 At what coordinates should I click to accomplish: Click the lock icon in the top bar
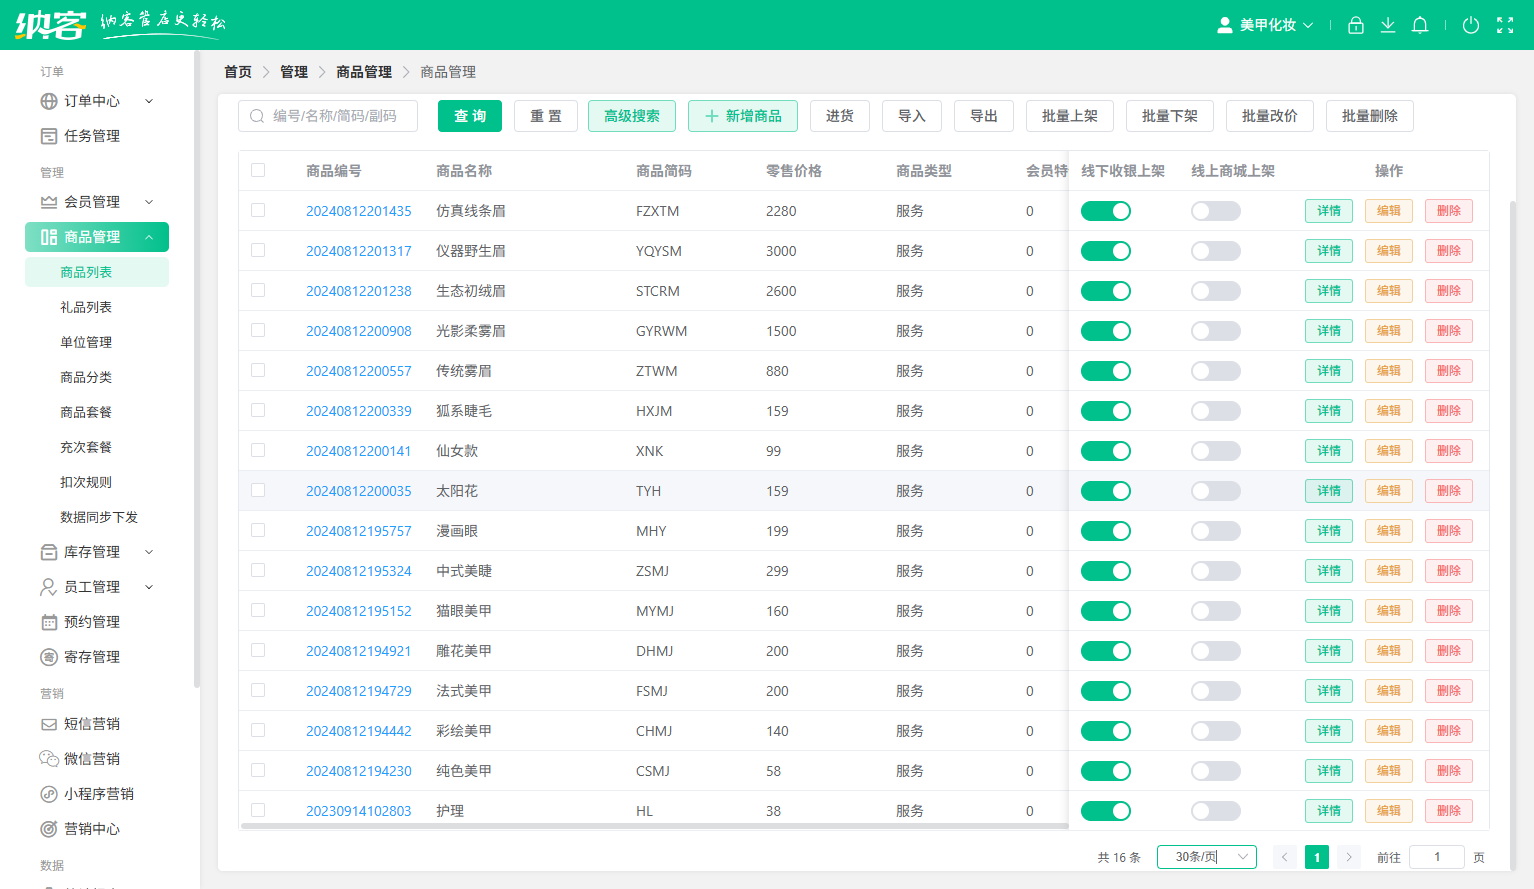pos(1355,24)
